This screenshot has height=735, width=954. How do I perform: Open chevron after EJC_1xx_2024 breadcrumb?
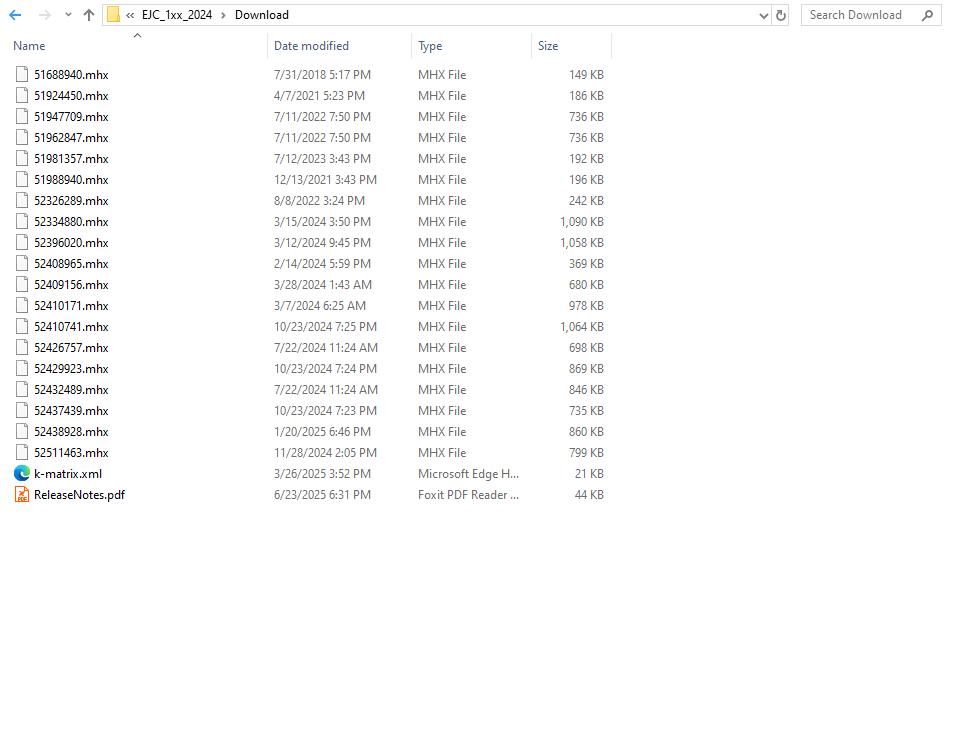(223, 15)
